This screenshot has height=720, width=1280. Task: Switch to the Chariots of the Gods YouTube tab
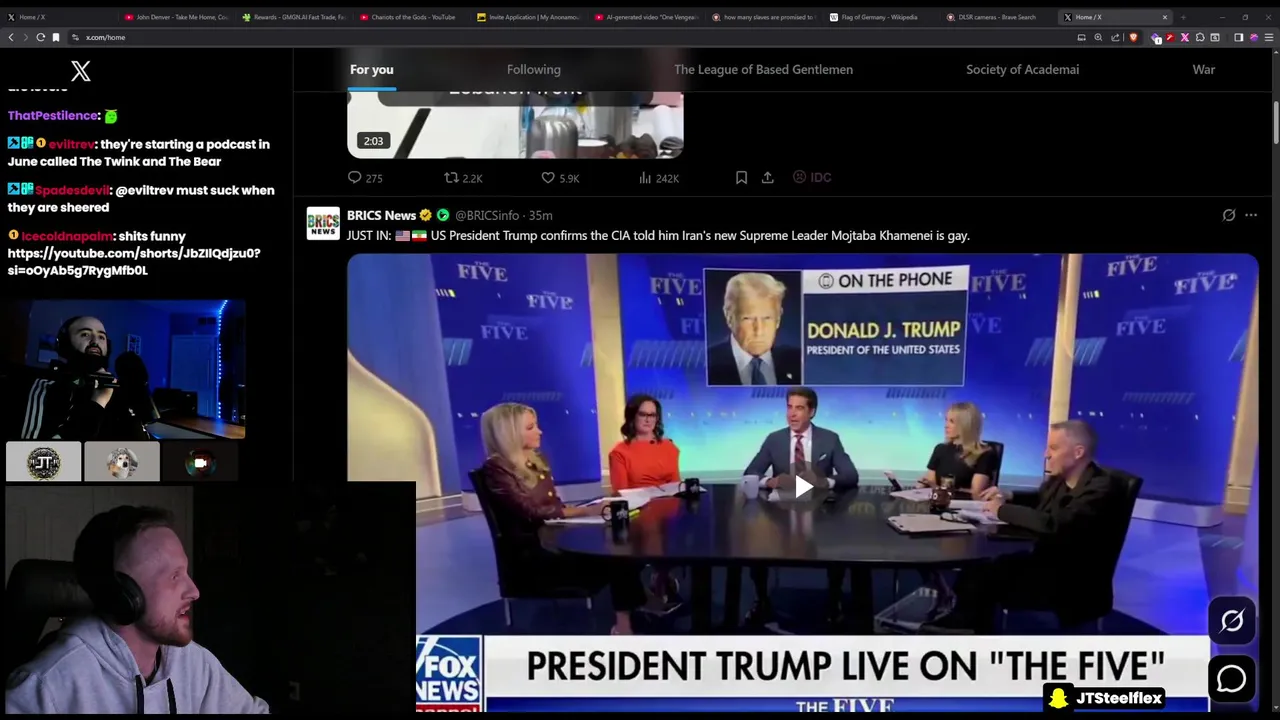pyautogui.click(x=412, y=17)
